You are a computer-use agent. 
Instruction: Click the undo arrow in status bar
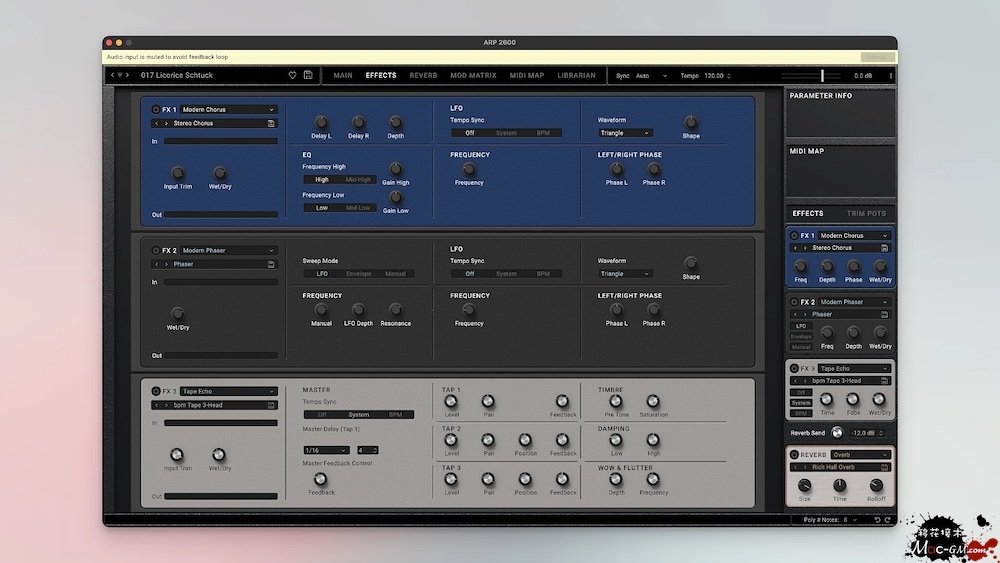coord(877,520)
